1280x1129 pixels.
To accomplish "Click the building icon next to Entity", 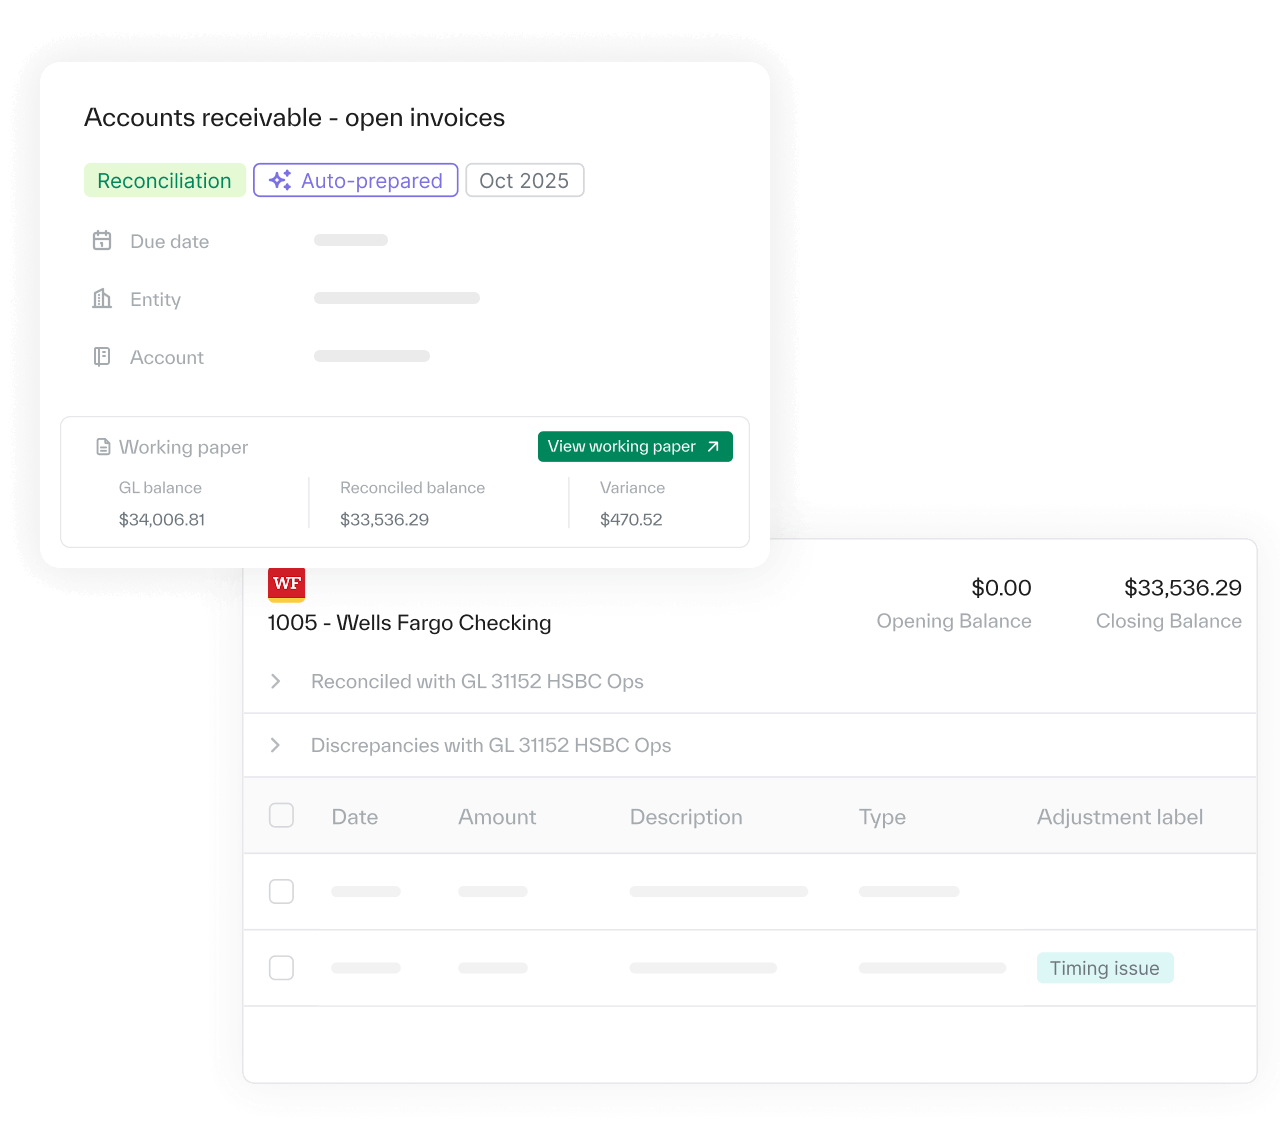I will point(102,299).
